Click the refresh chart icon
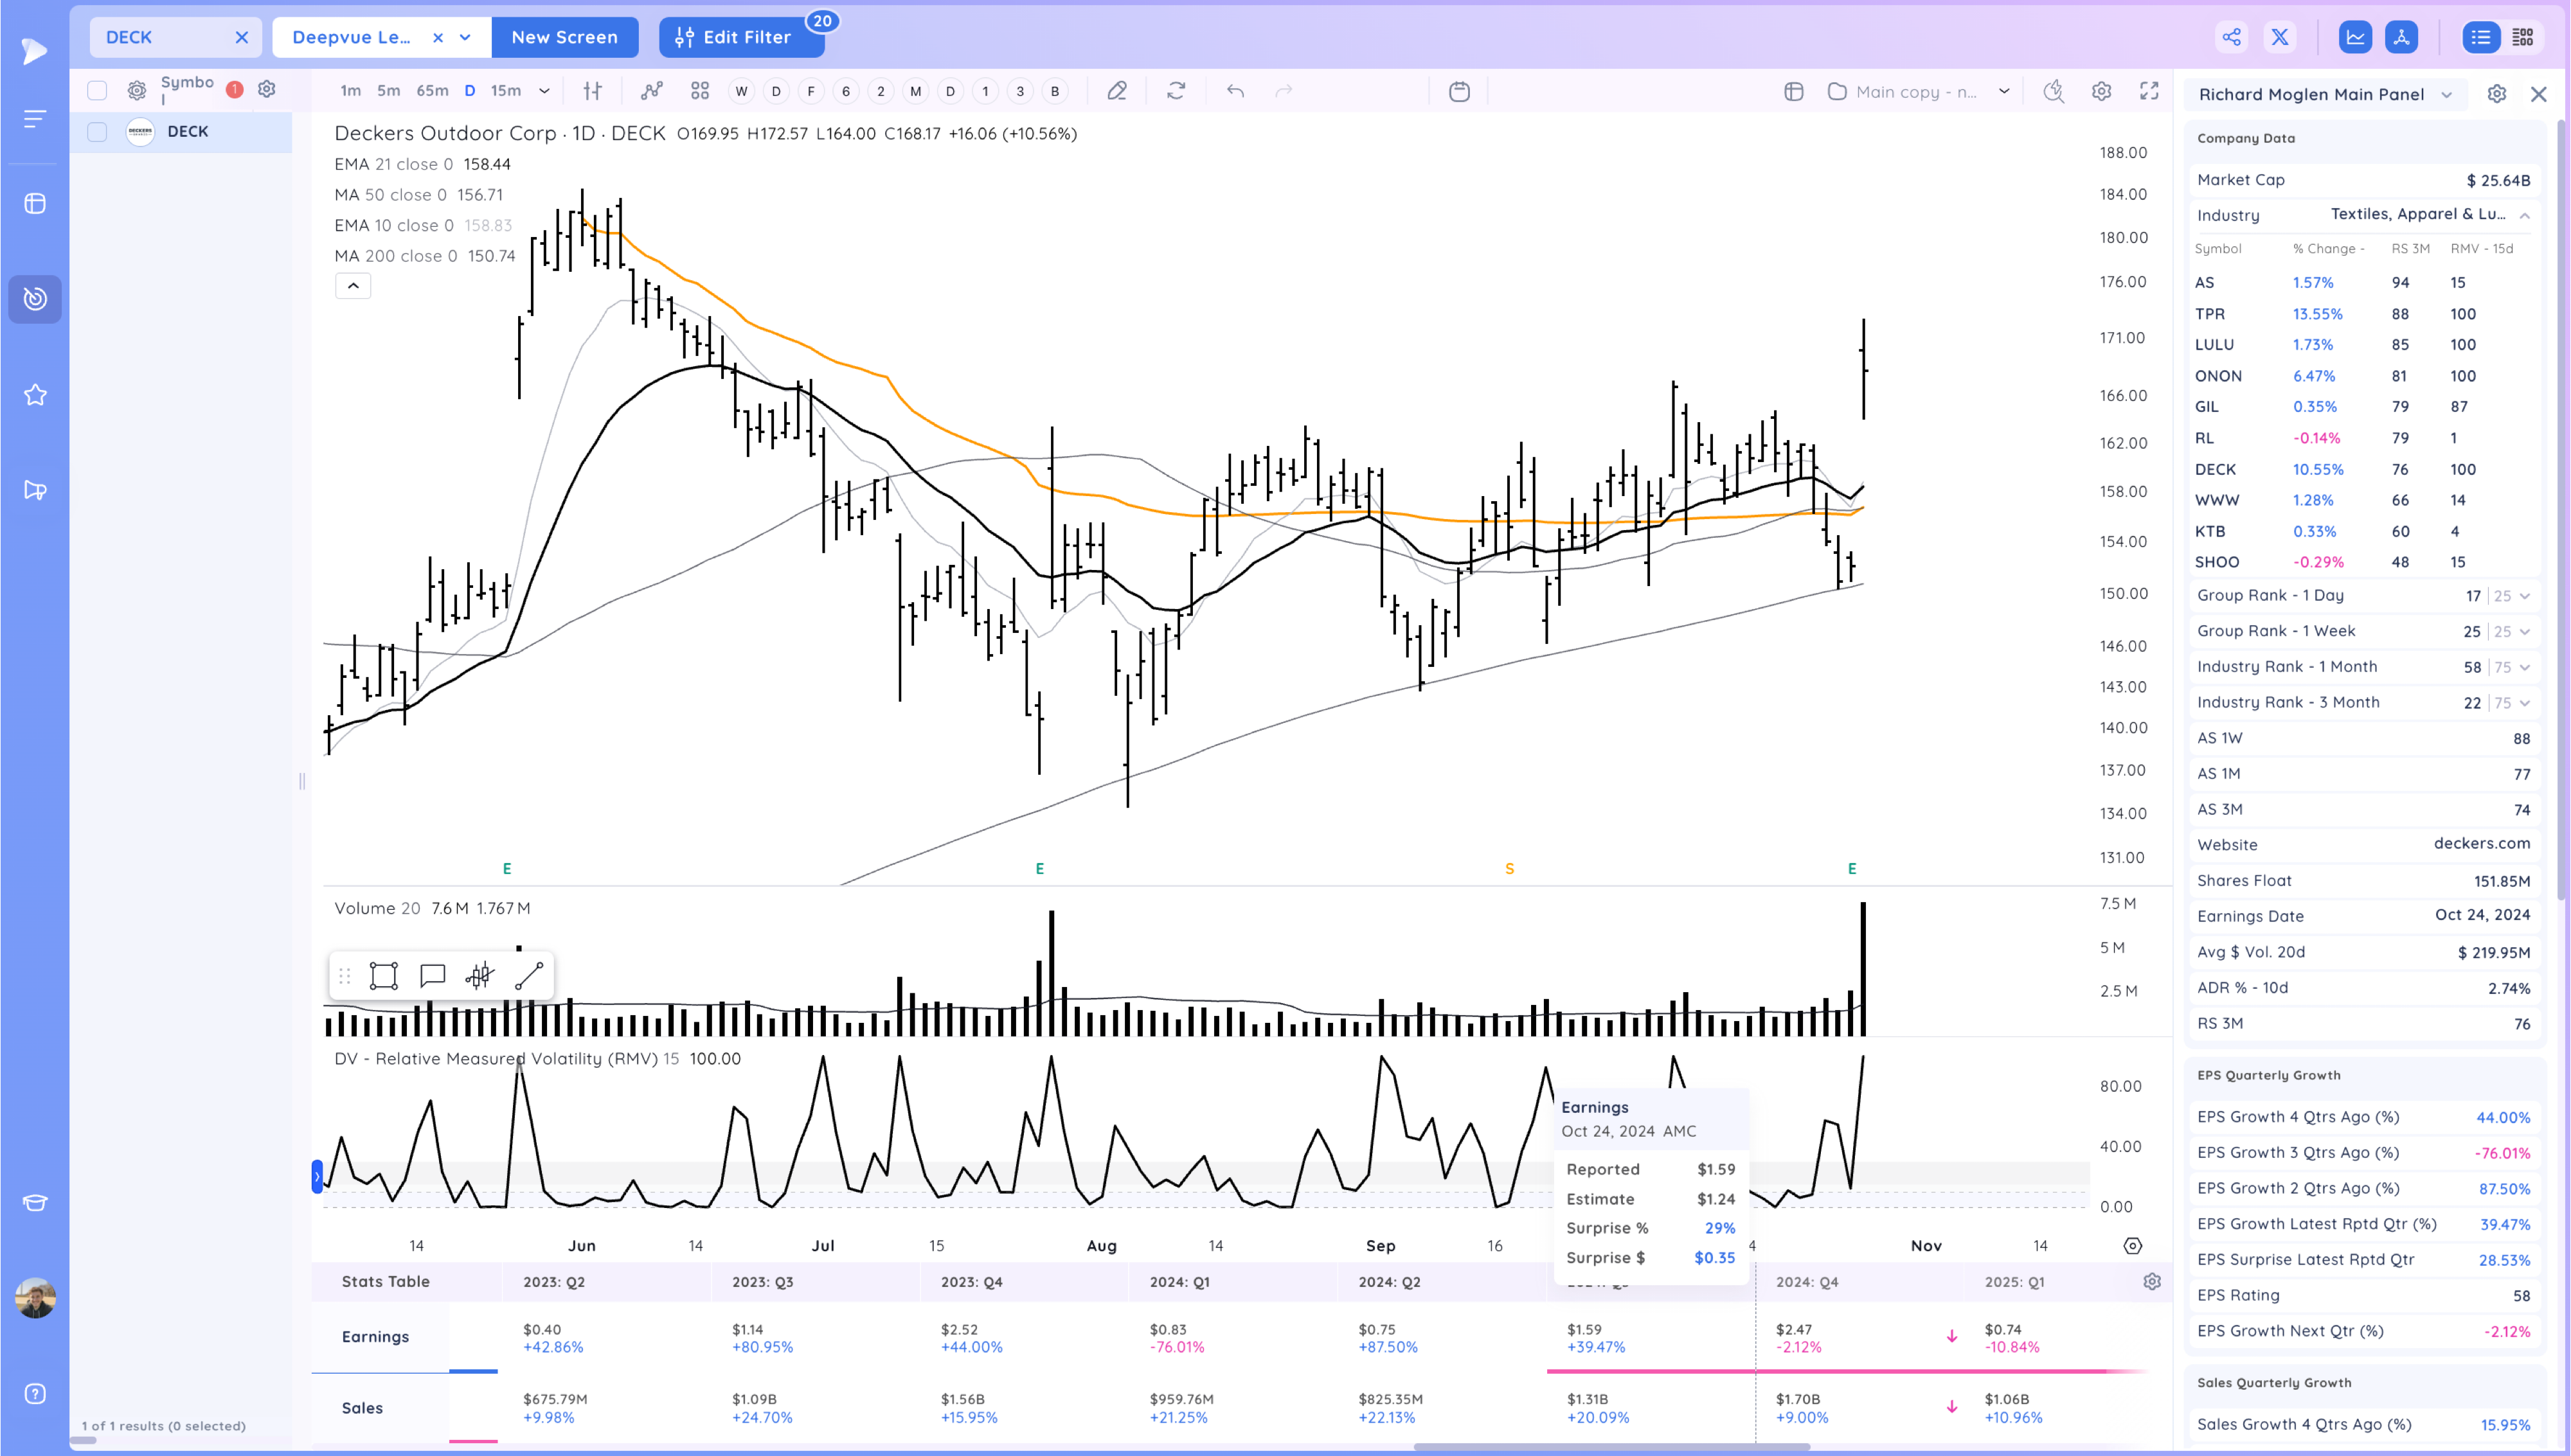Viewport: 2571px width, 1456px height. coord(1176,91)
